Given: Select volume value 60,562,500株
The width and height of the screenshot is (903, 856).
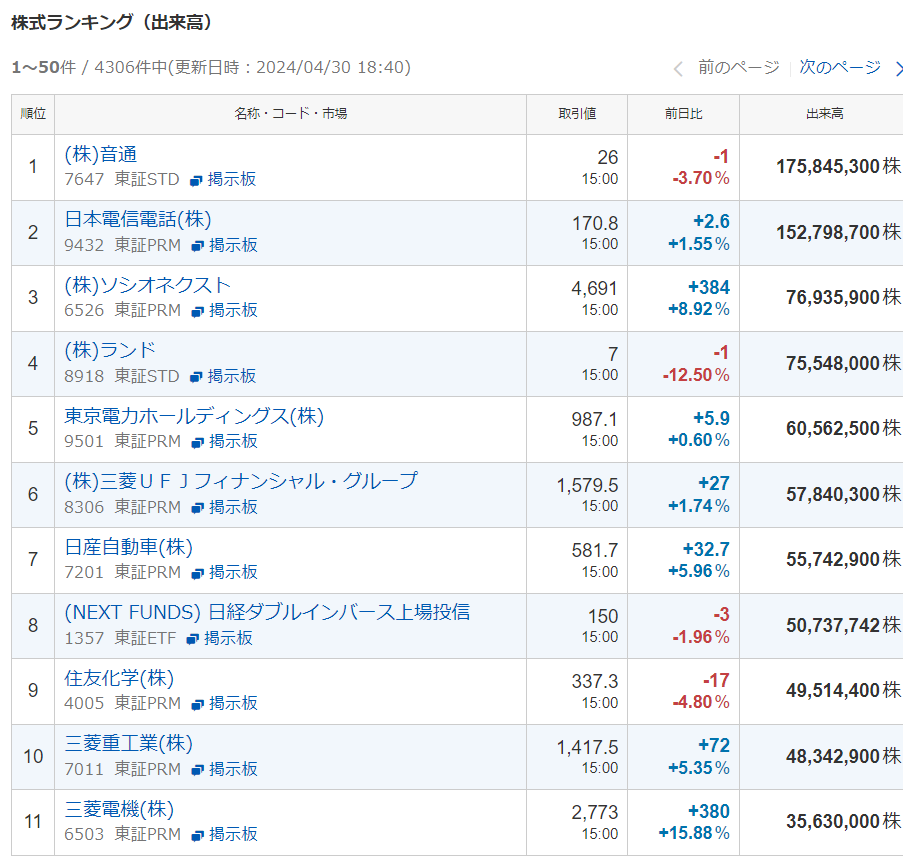Looking at the screenshot, I should tap(843, 428).
